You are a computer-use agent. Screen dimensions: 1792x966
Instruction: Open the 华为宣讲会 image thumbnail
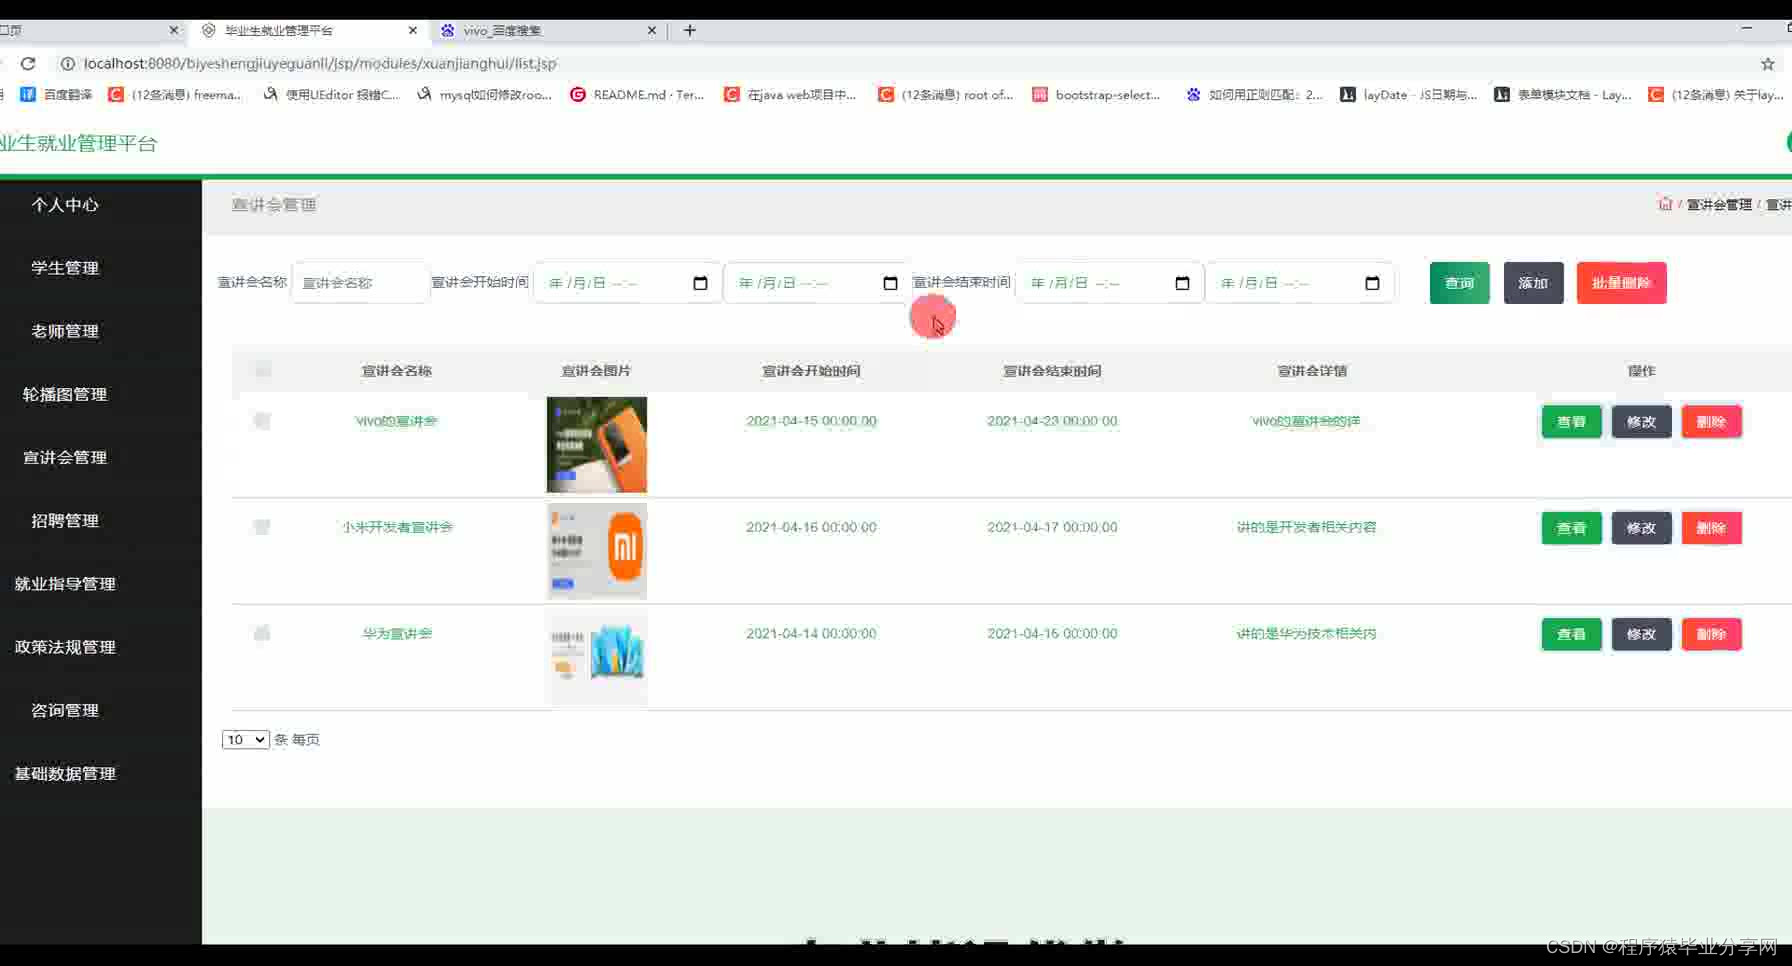[596, 657]
